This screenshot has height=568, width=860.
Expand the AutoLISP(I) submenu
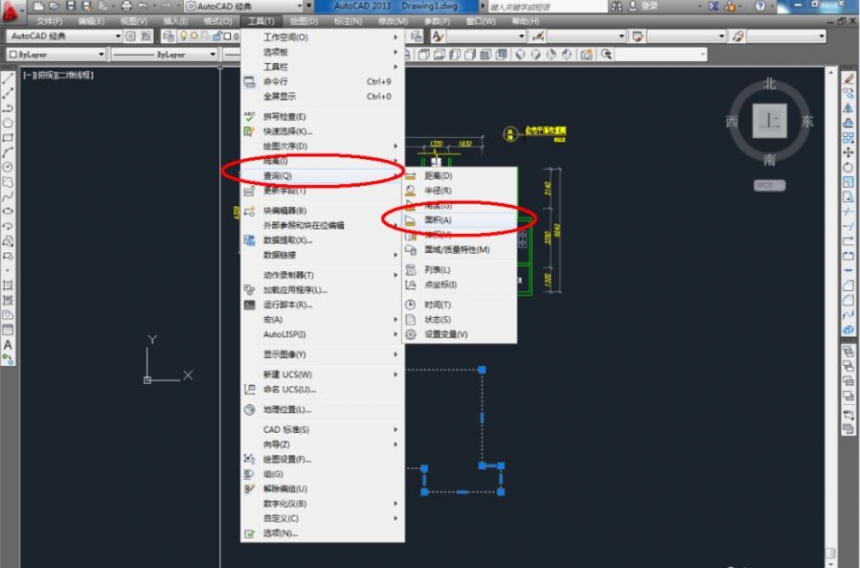tap(322, 334)
